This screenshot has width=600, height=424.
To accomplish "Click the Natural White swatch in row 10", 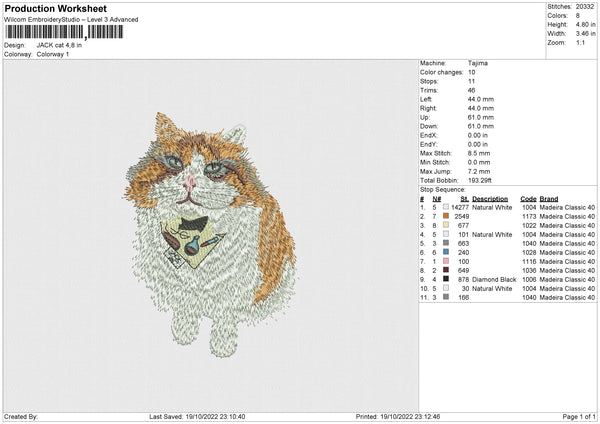I will pyautogui.click(x=446, y=288).
